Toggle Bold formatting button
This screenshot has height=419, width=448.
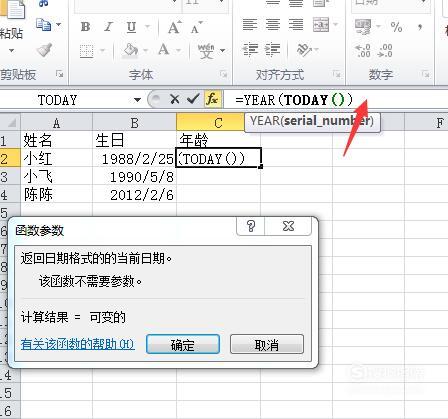click(86, 27)
